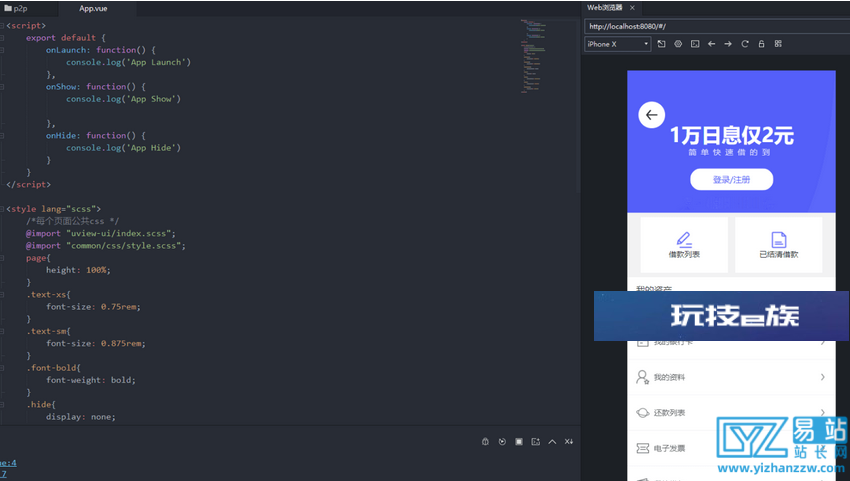This screenshot has width=850, height=481.
Task: Collapse the console panel with the chevron
Action: 552,441
